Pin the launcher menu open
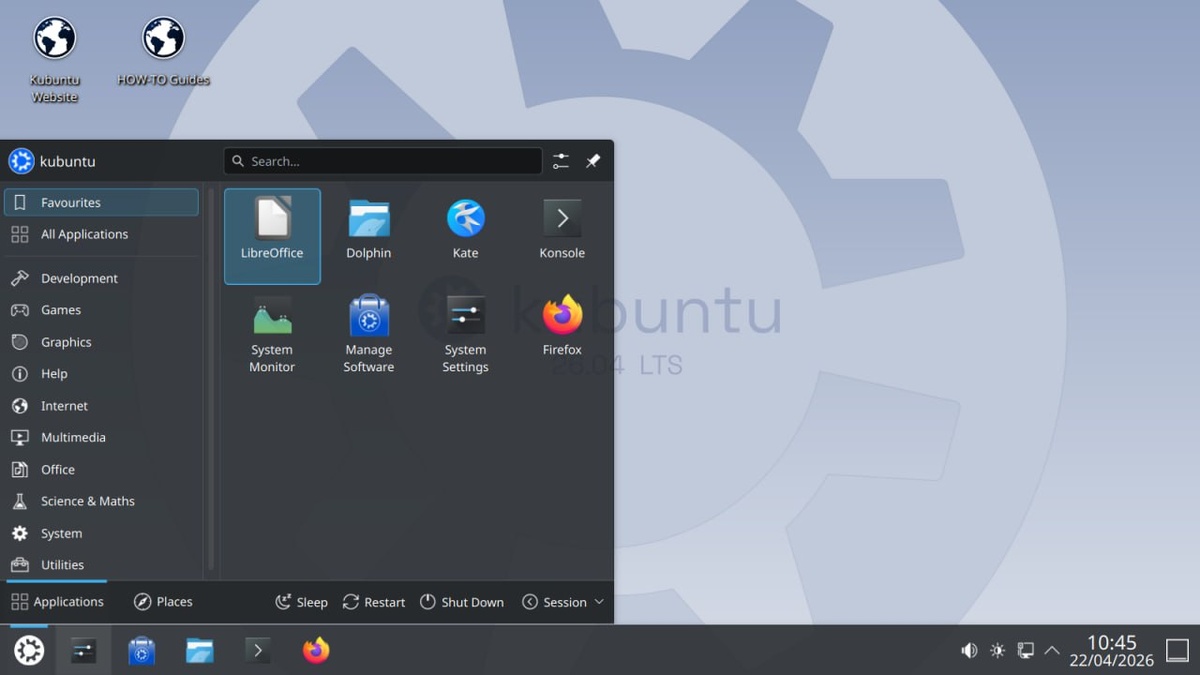This screenshot has height=675, width=1200. point(593,161)
